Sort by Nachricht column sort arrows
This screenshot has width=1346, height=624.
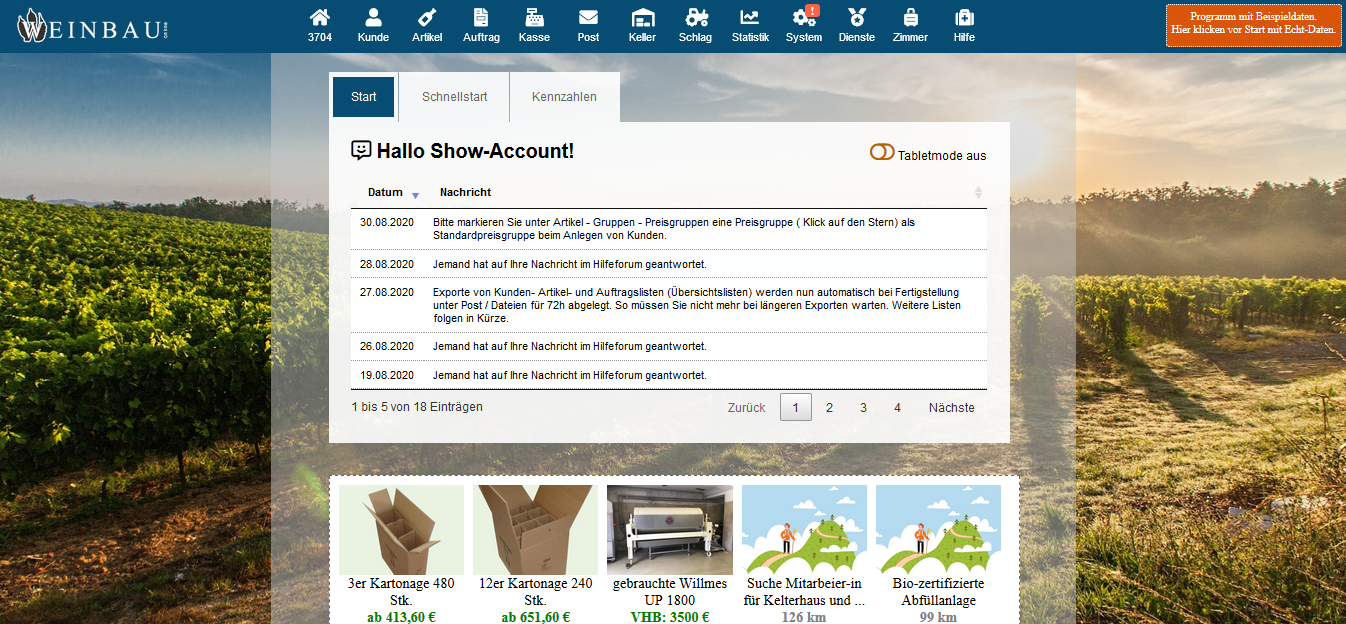pyautogui.click(x=978, y=193)
